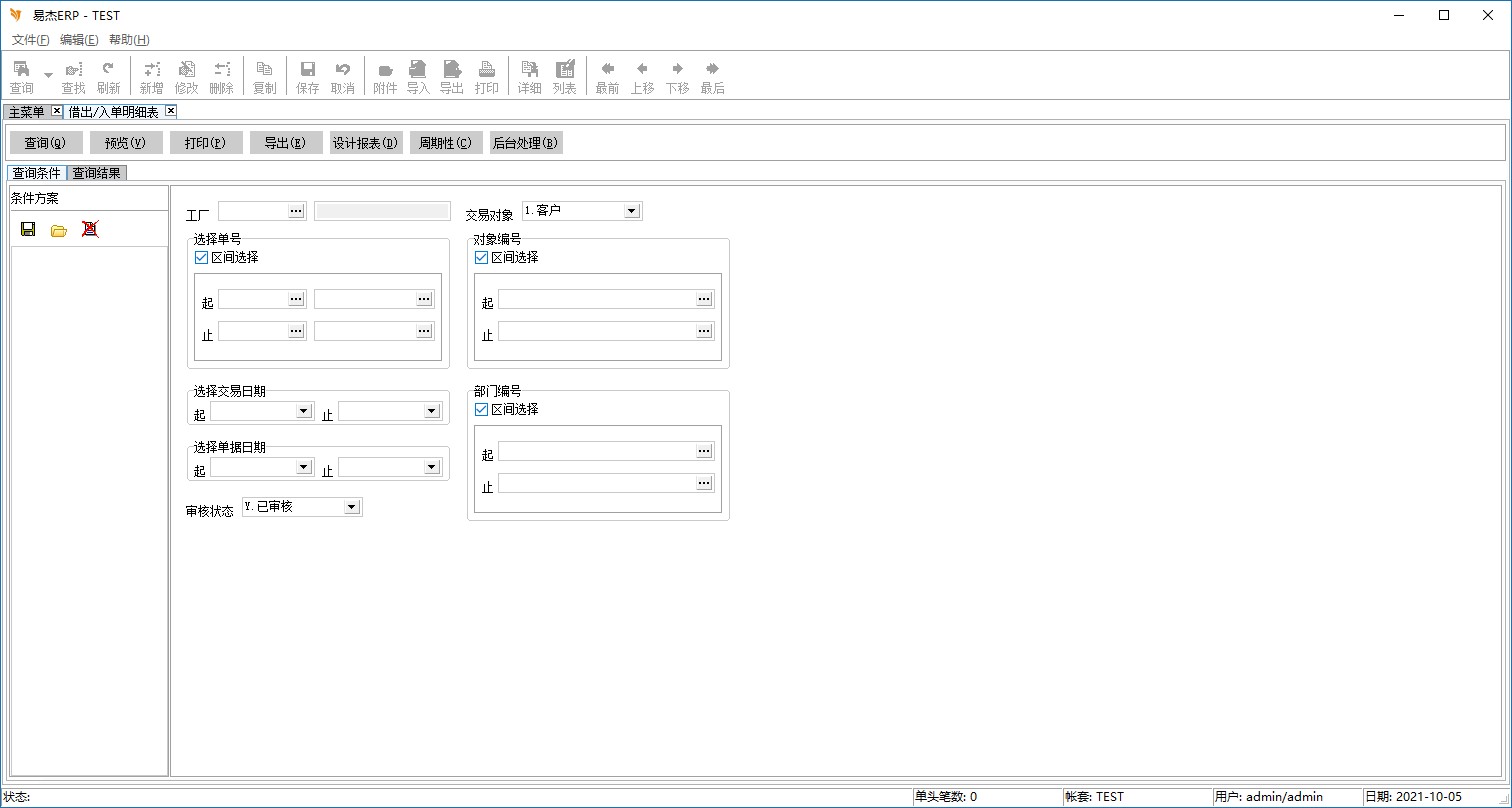Expand the 审核状态 dropdown
This screenshot has height=808, width=1512.
click(351, 507)
